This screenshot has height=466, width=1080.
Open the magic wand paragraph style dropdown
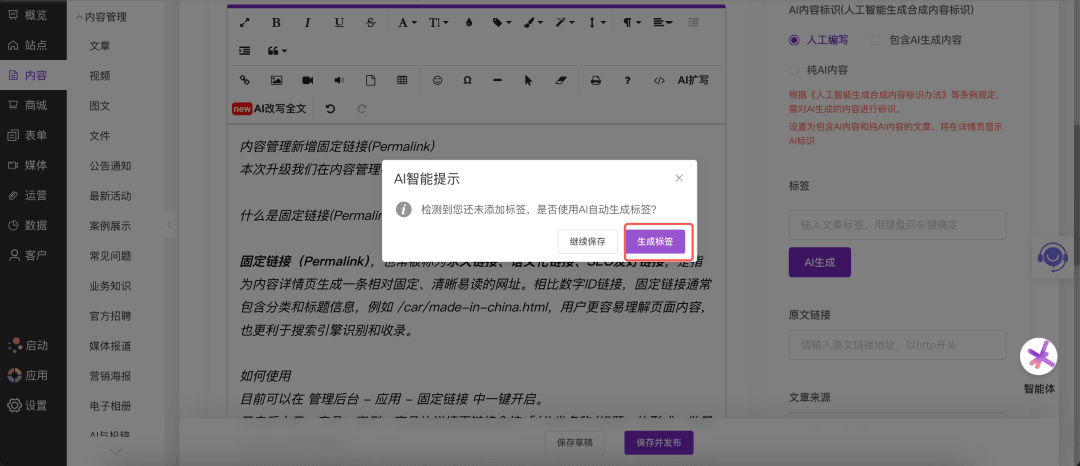click(565, 23)
